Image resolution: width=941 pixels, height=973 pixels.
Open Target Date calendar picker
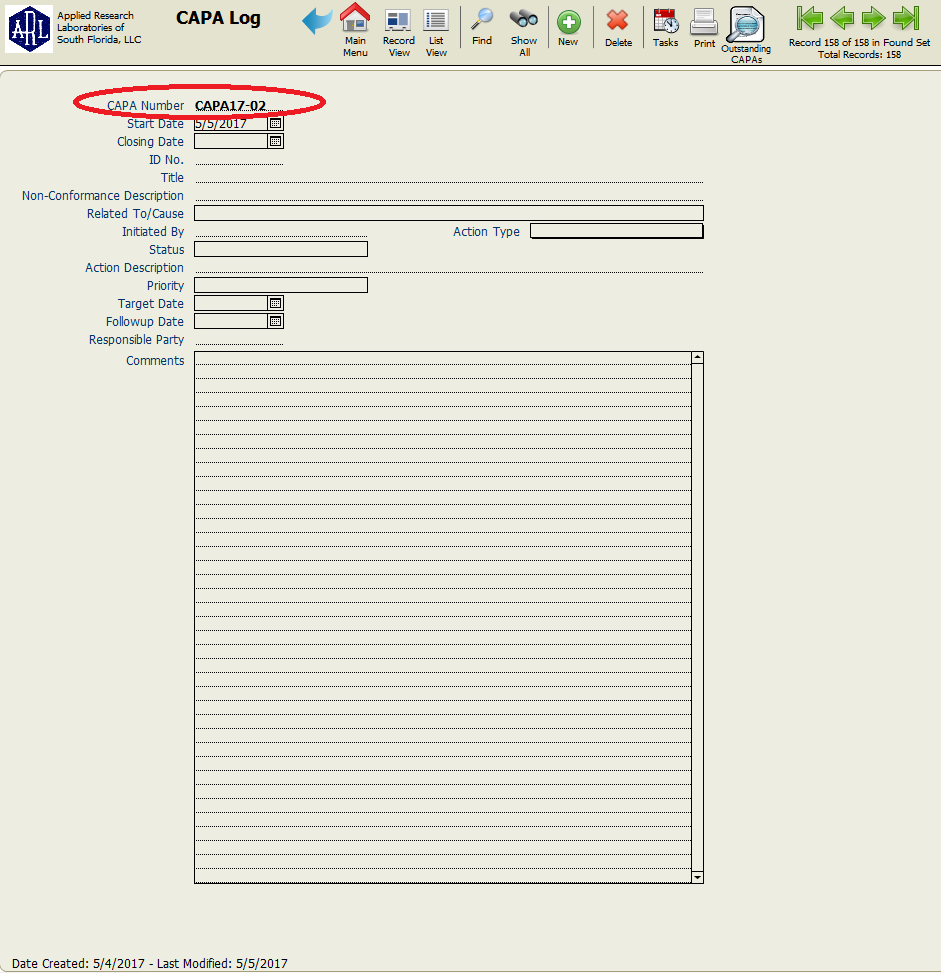[x=276, y=303]
